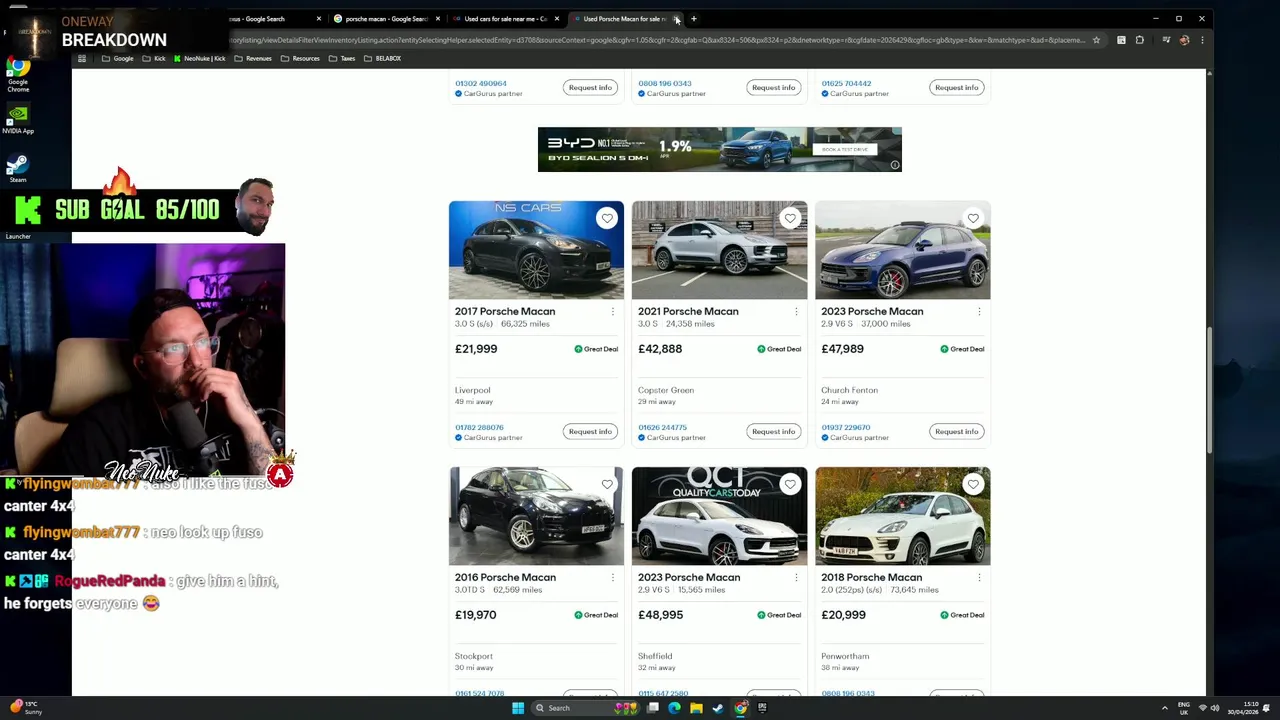The height and width of the screenshot is (720, 1280).
Task: Show hidden system tray icons
Action: [1164, 708]
